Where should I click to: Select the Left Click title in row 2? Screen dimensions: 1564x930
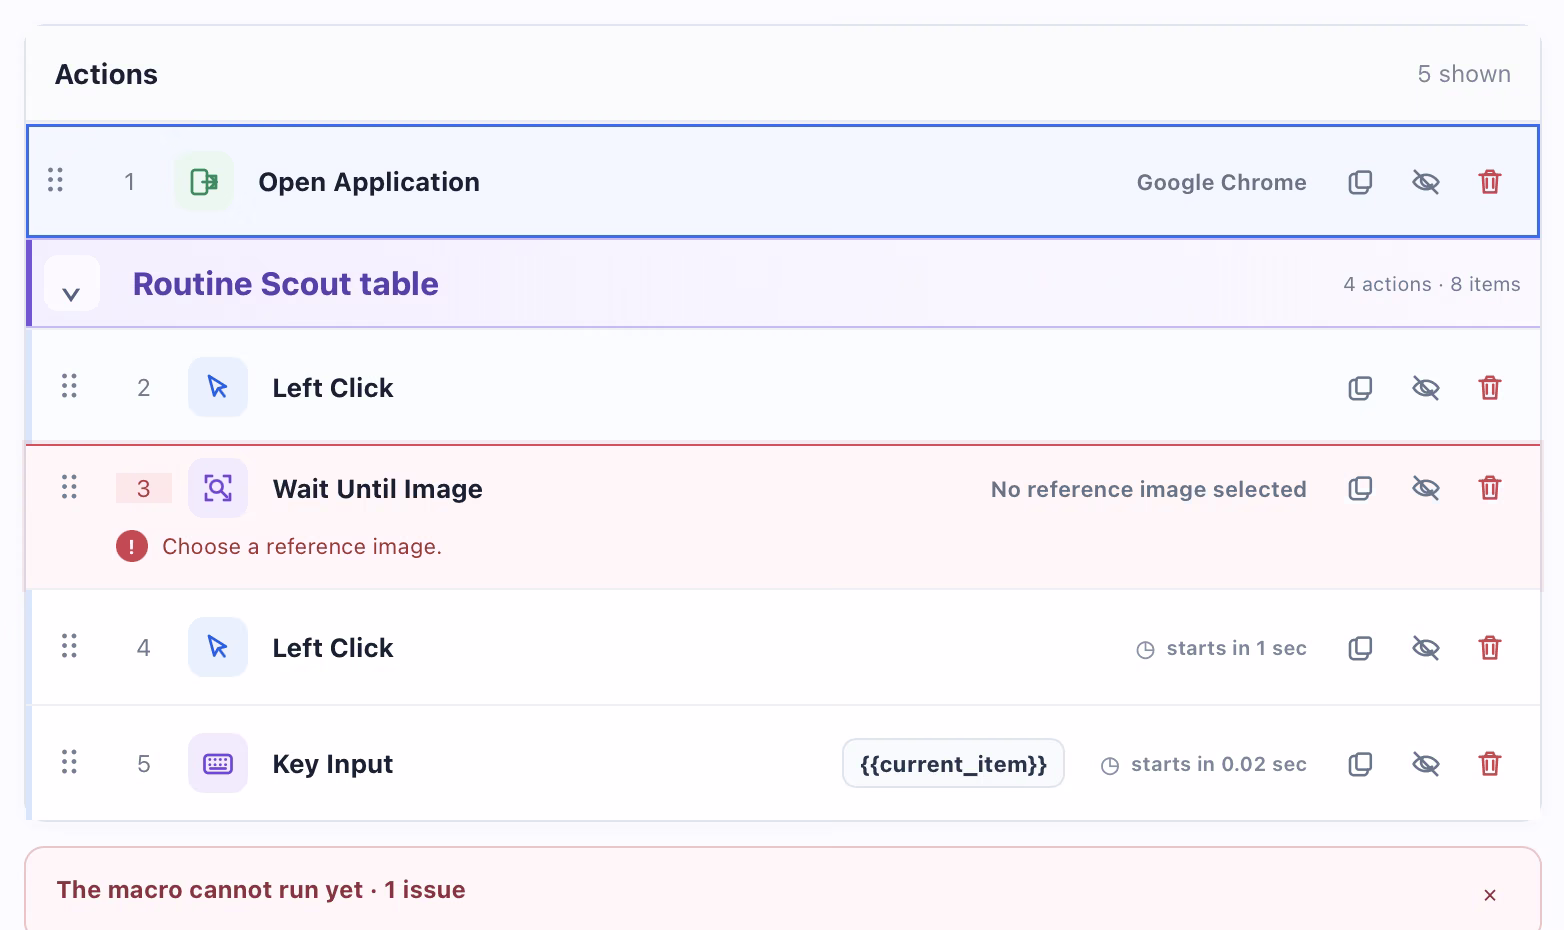[x=333, y=388]
